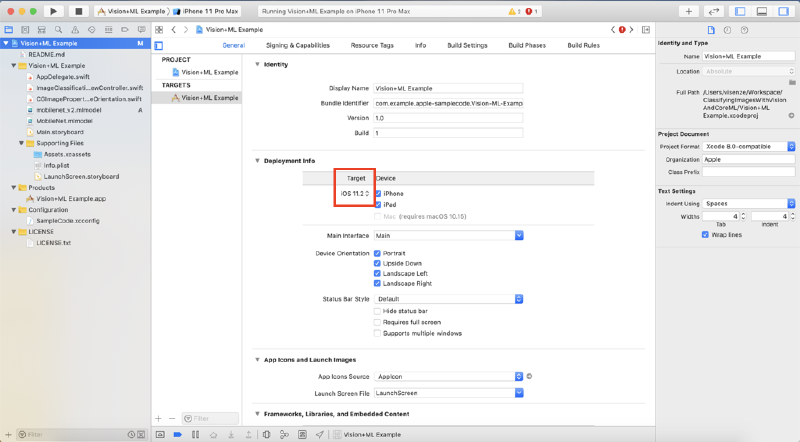Click the Run (play) button
This screenshot has height=442, width=800.
(54, 11)
